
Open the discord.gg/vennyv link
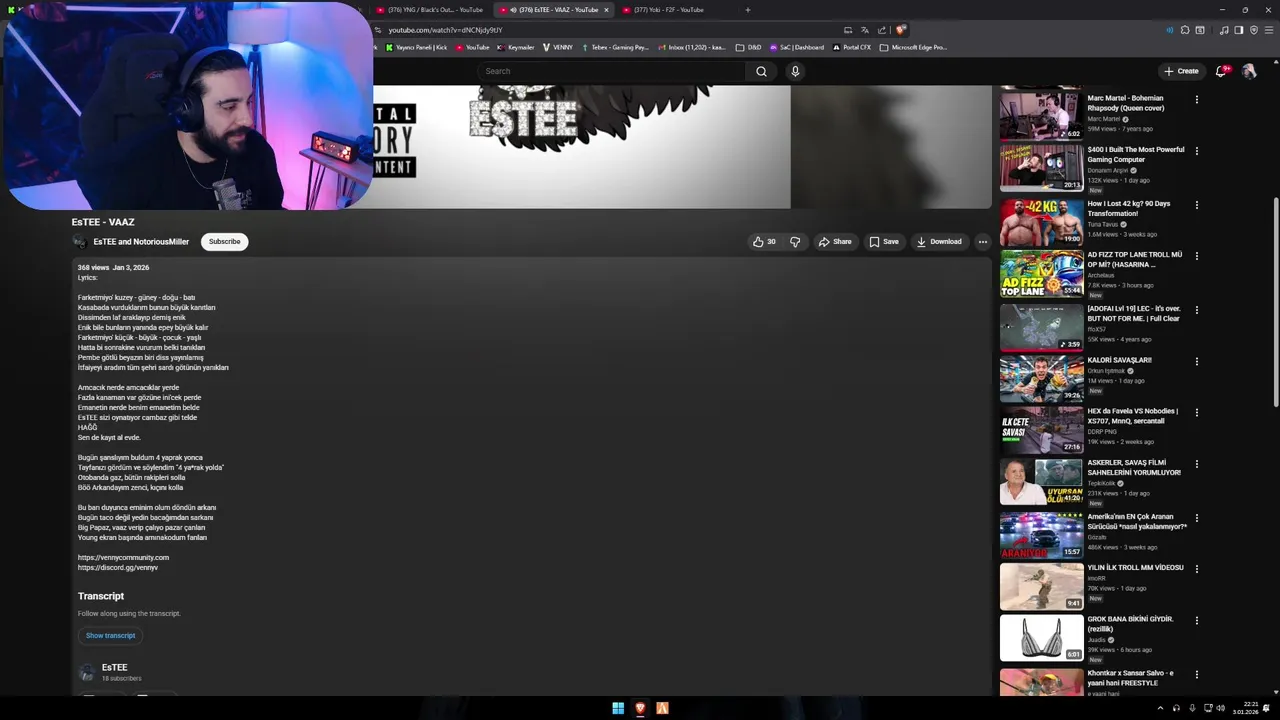[x=118, y=567]
